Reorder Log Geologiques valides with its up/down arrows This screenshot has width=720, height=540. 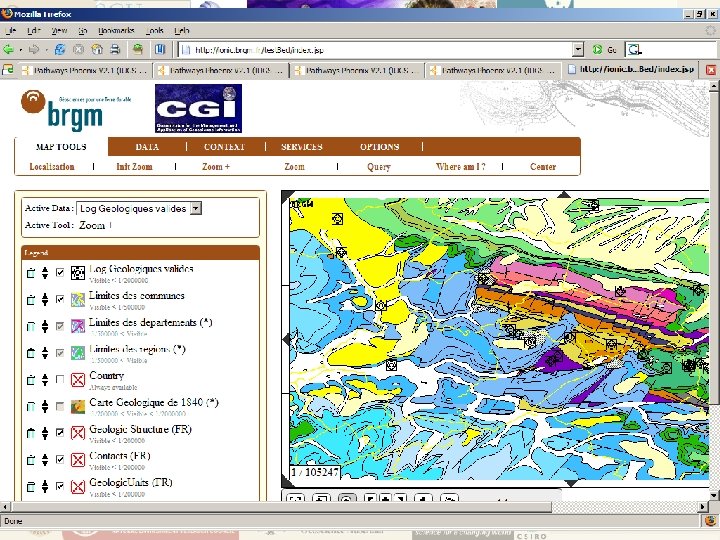pos(45,273)
